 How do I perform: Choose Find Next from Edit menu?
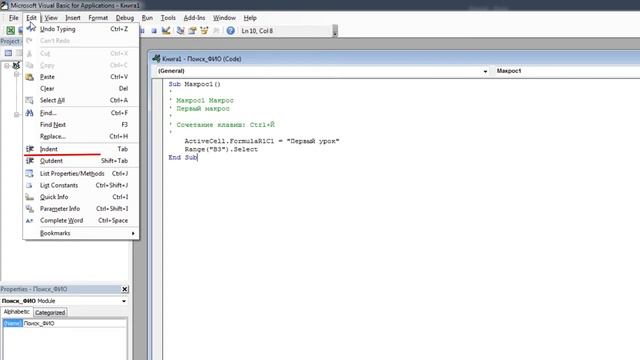coord(81,124)
